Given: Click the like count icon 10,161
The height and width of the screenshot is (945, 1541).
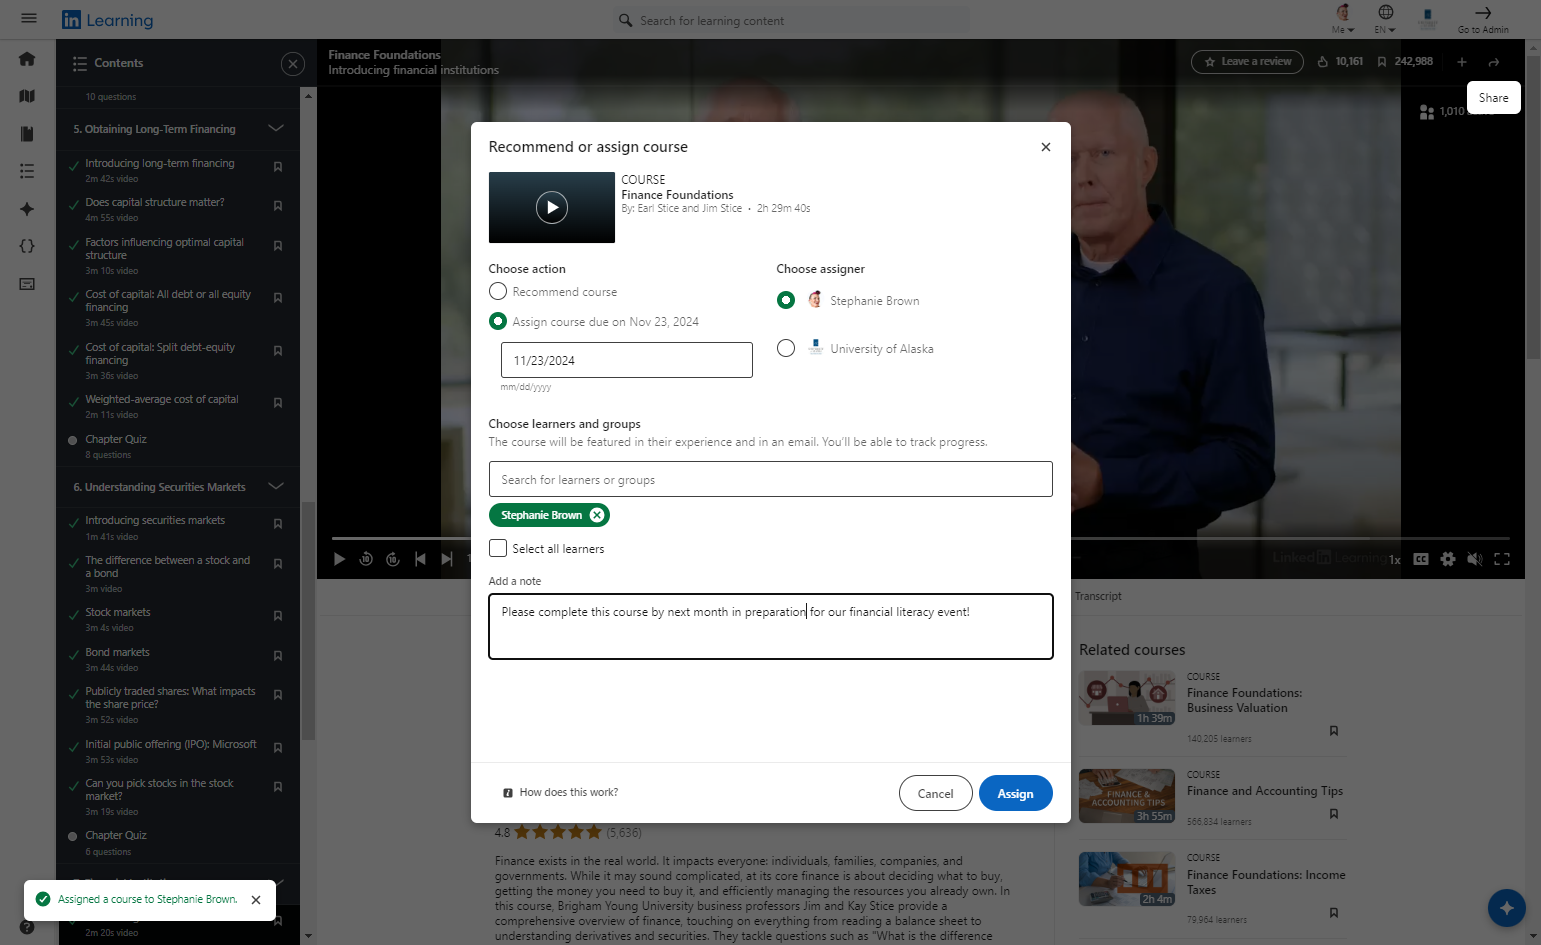Looking at the screenshot, I should [1323, 62].
